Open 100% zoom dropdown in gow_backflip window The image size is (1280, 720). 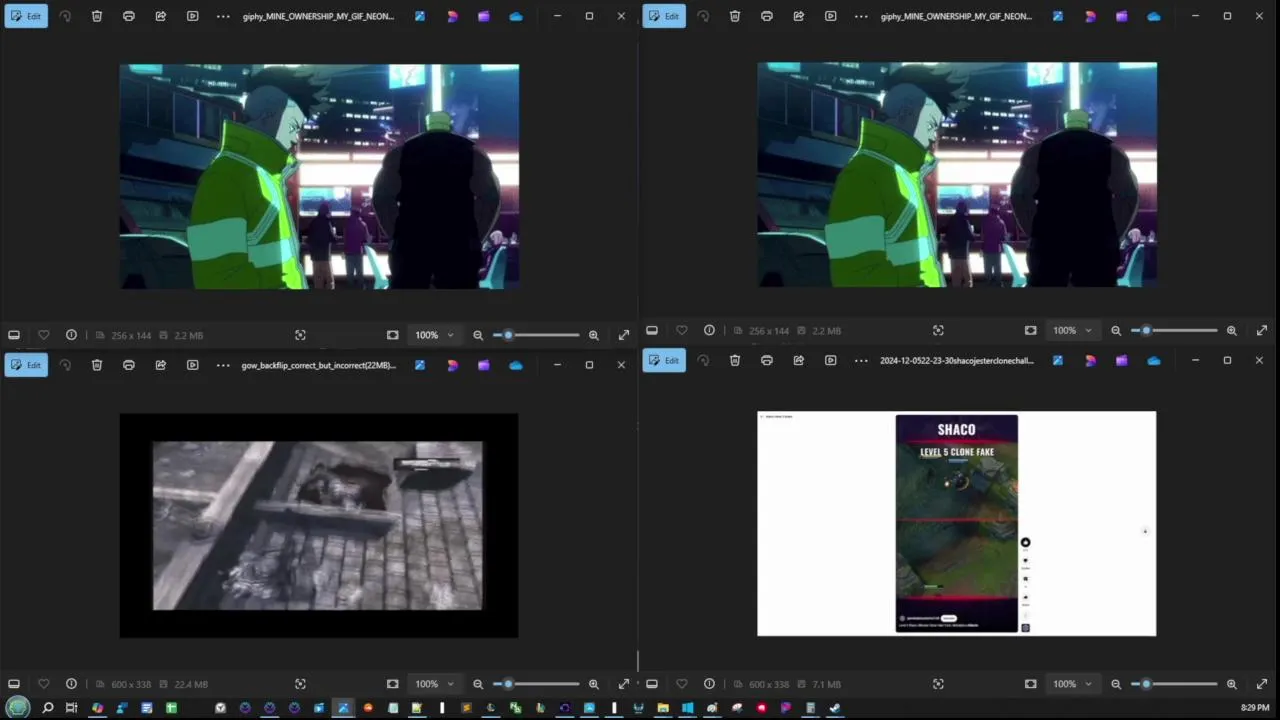point(434,684)
